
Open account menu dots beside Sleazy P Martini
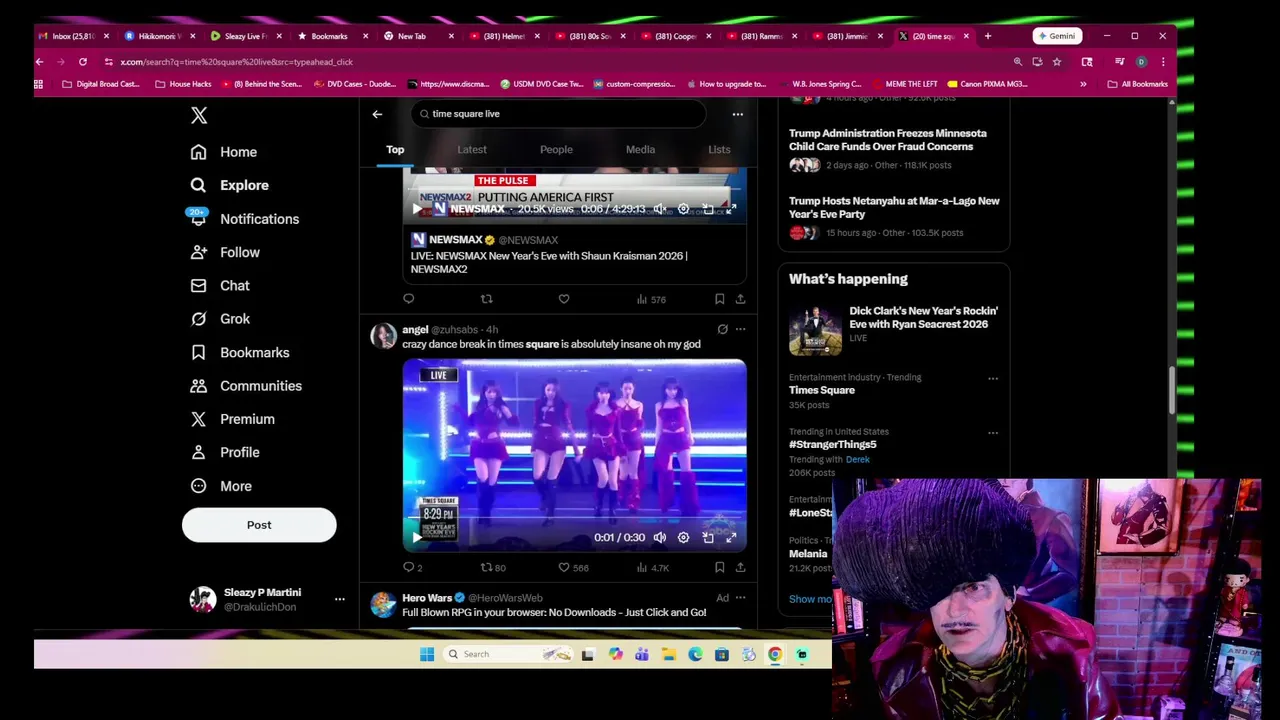pyautogui.click(x=340, y=599)
